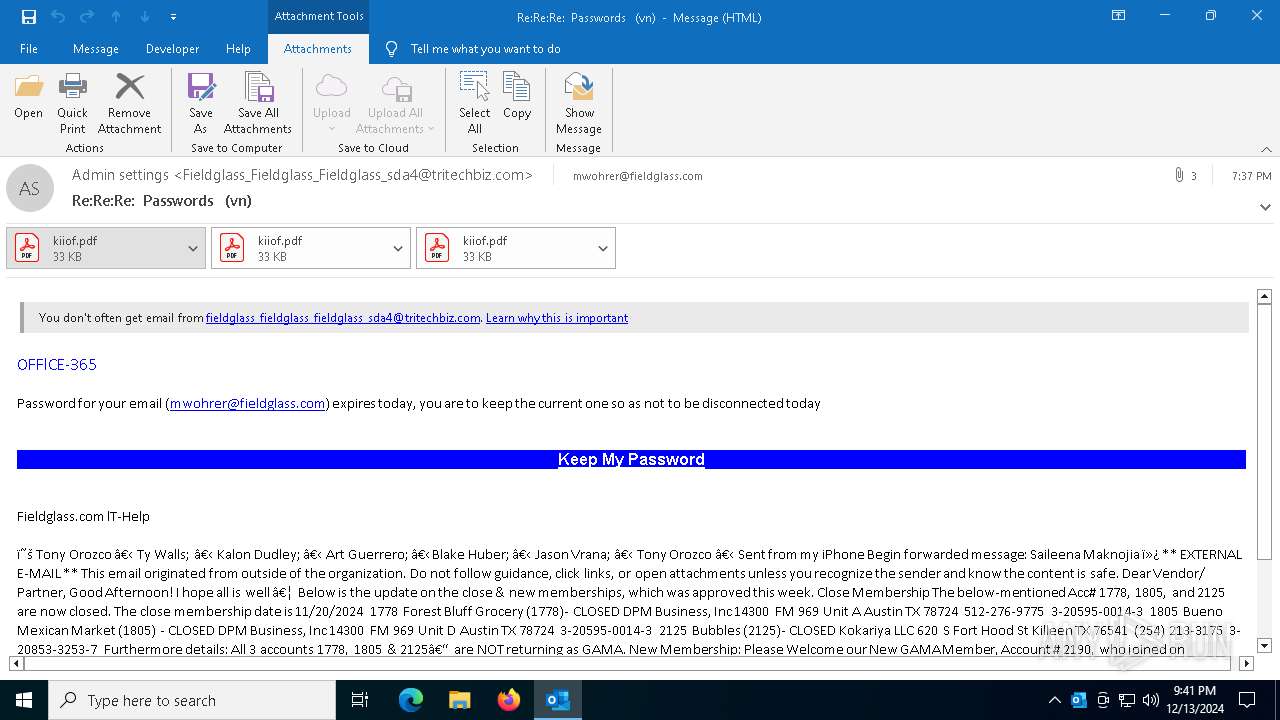The height and width of the screenshot is (720, 1280).
Task: Expand dropdown of second kiiof.pdf attachment
Action: click(398, 249)
